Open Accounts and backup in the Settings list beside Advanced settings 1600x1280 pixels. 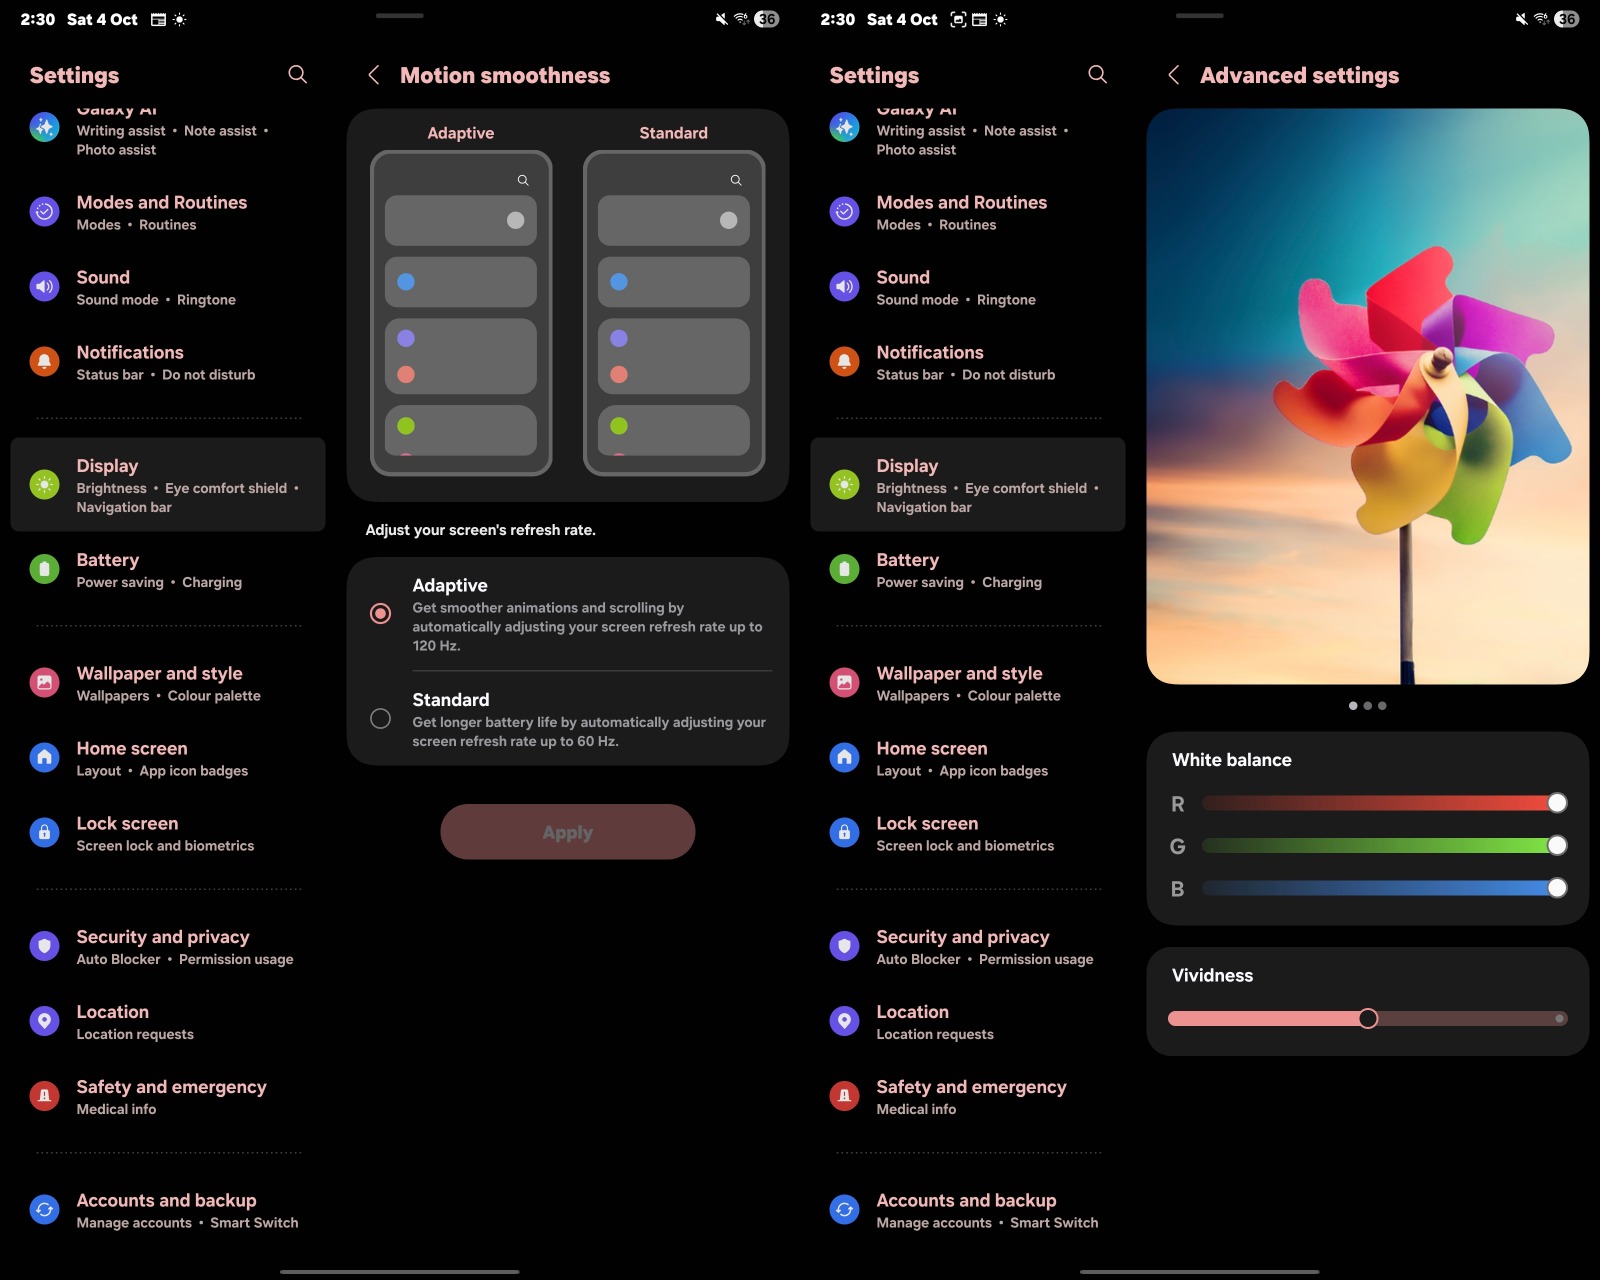tap(966, 1210)
